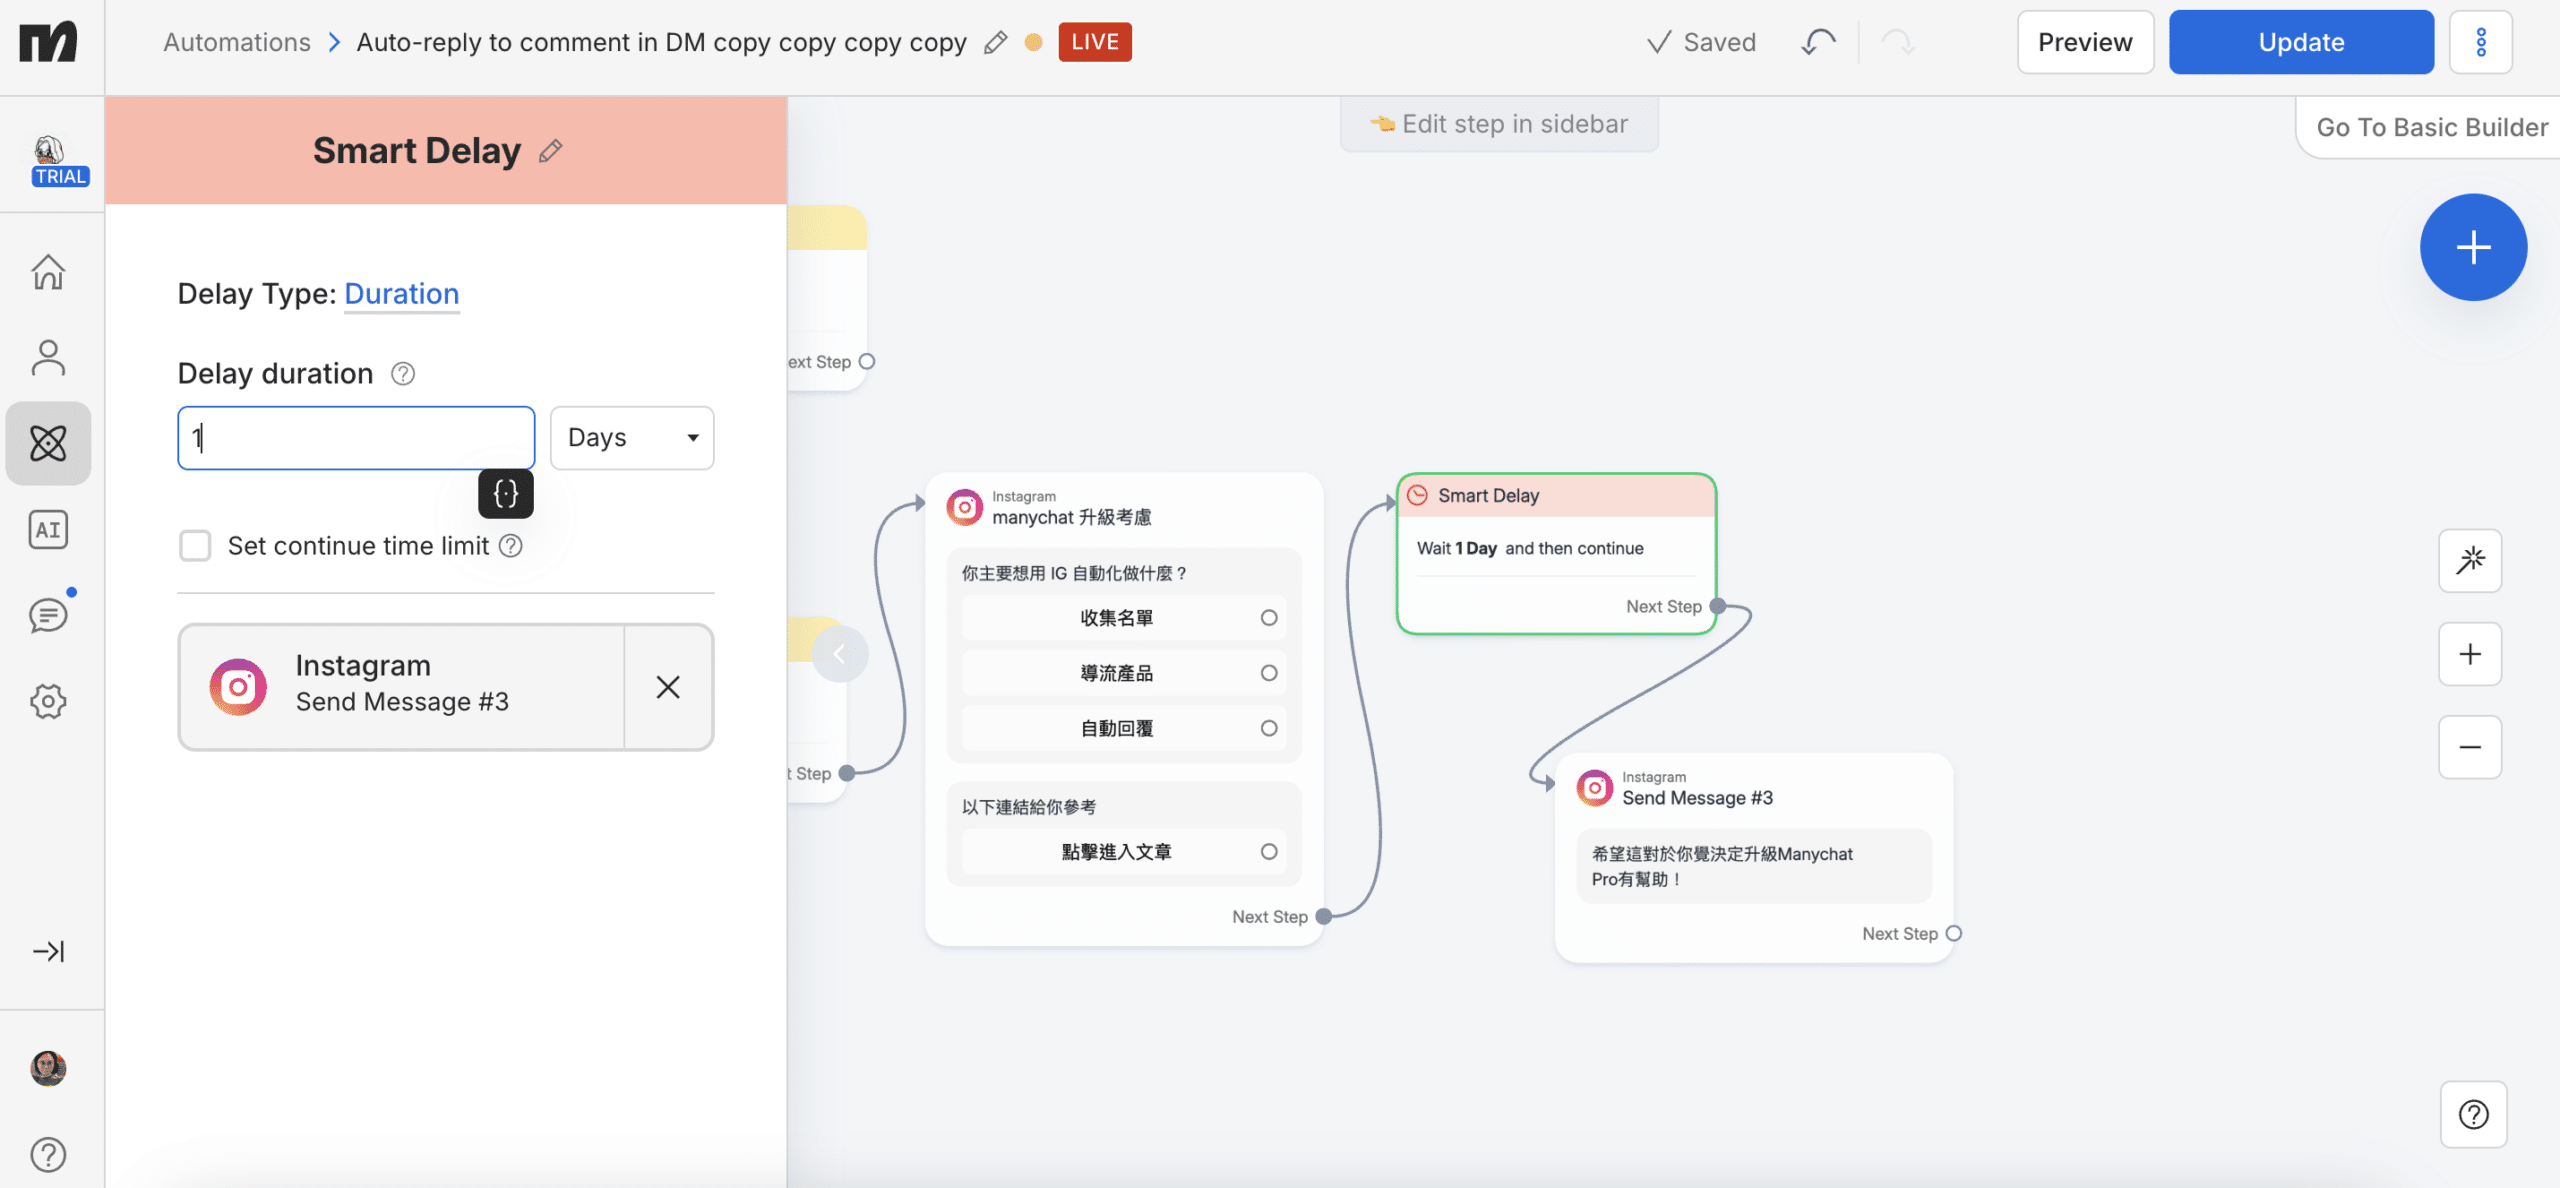Click the automation title text
2560x1188 pixels.
click(x=661, y=42)
